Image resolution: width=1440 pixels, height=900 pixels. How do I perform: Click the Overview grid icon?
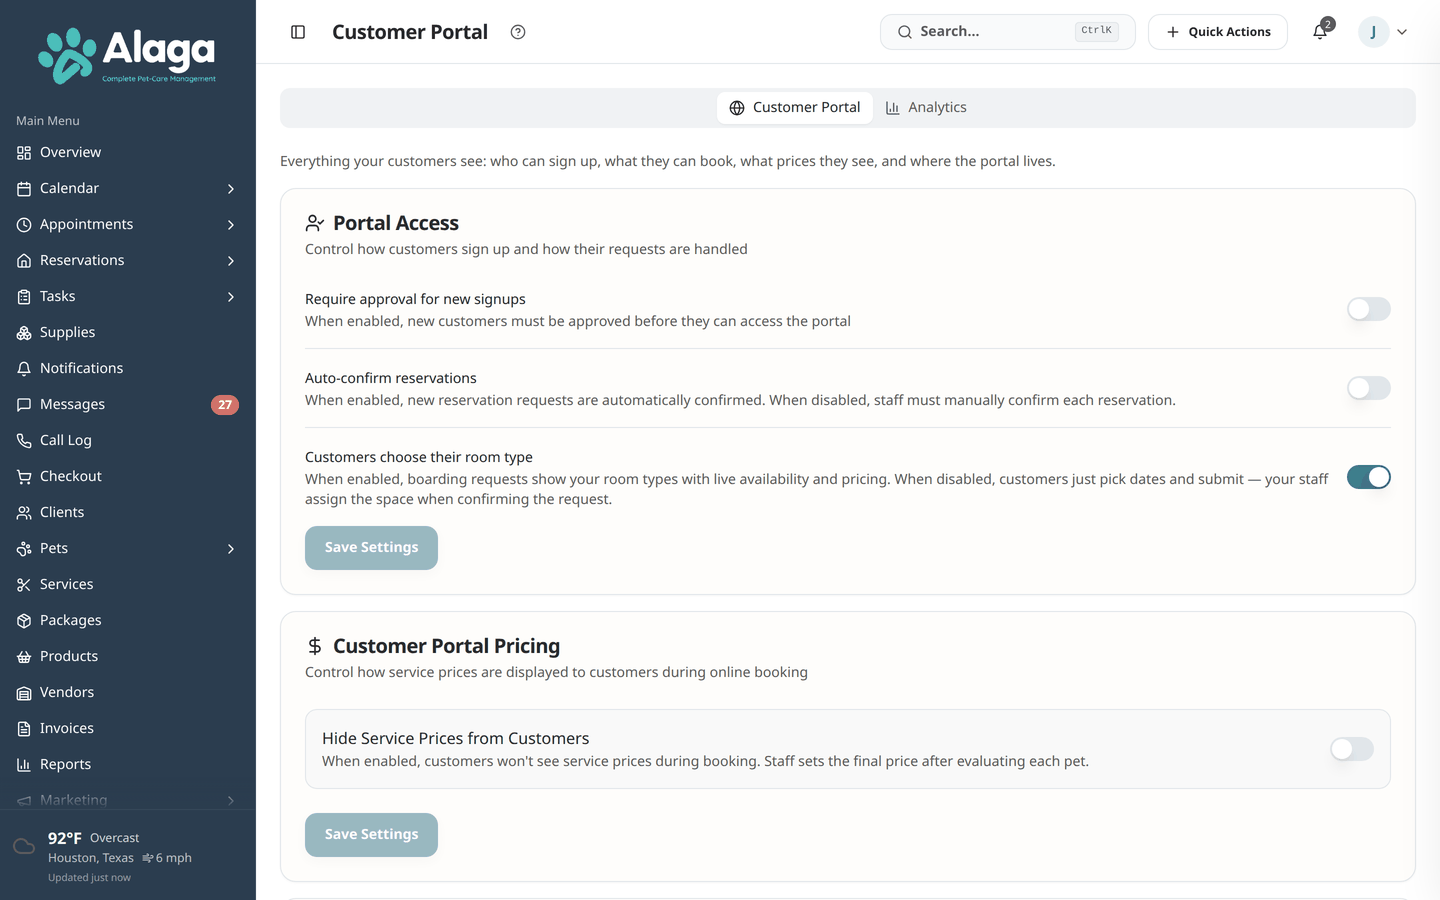tap(24, 153)
